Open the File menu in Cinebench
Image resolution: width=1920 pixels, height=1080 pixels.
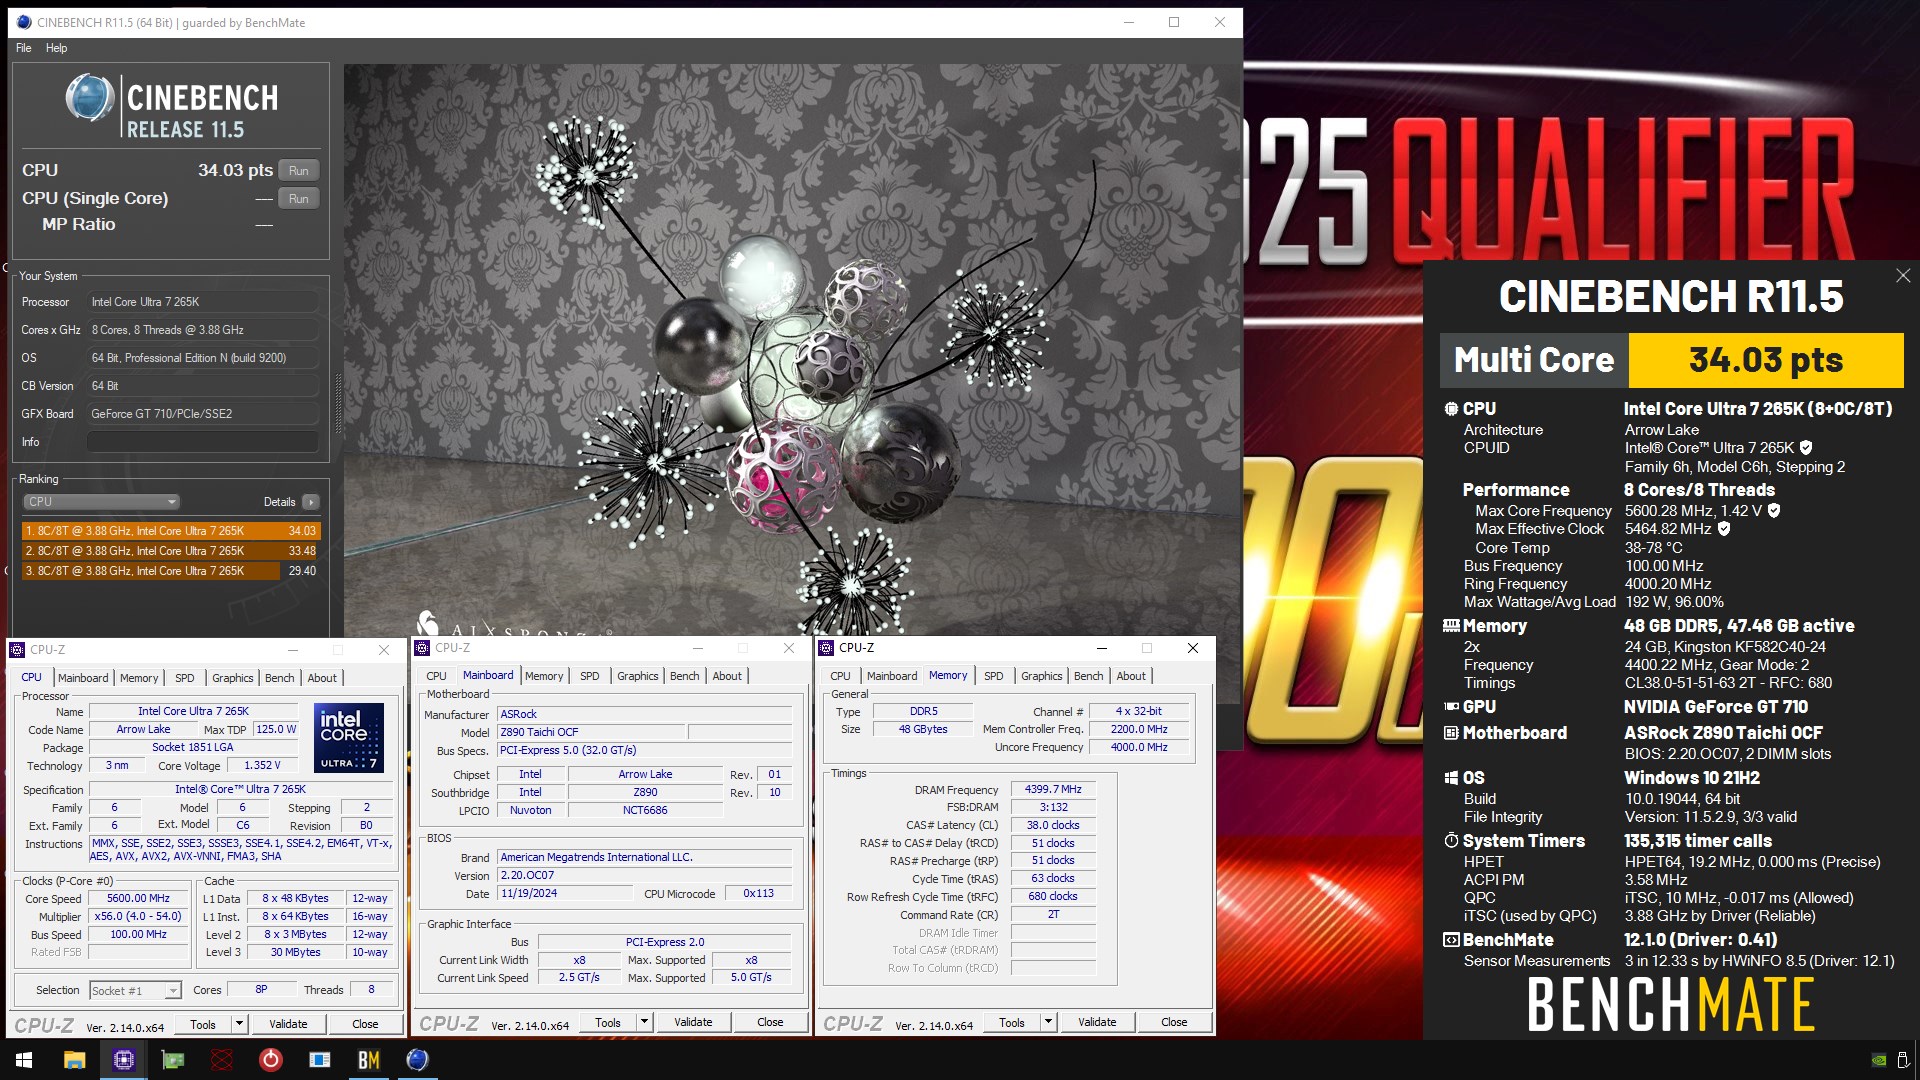click(x=24, y=48)
